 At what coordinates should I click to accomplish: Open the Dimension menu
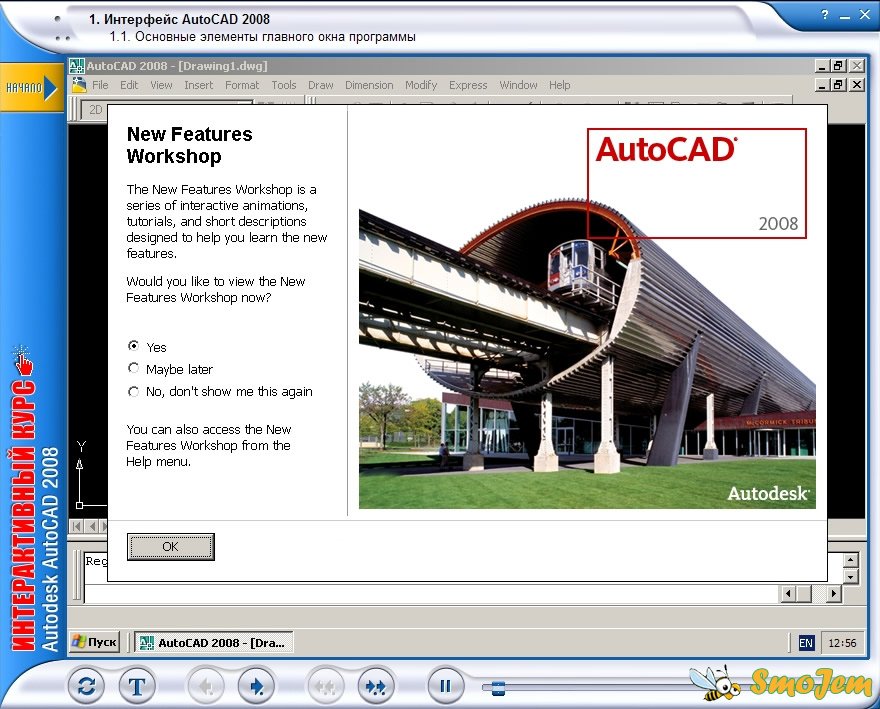coord(369,85)
